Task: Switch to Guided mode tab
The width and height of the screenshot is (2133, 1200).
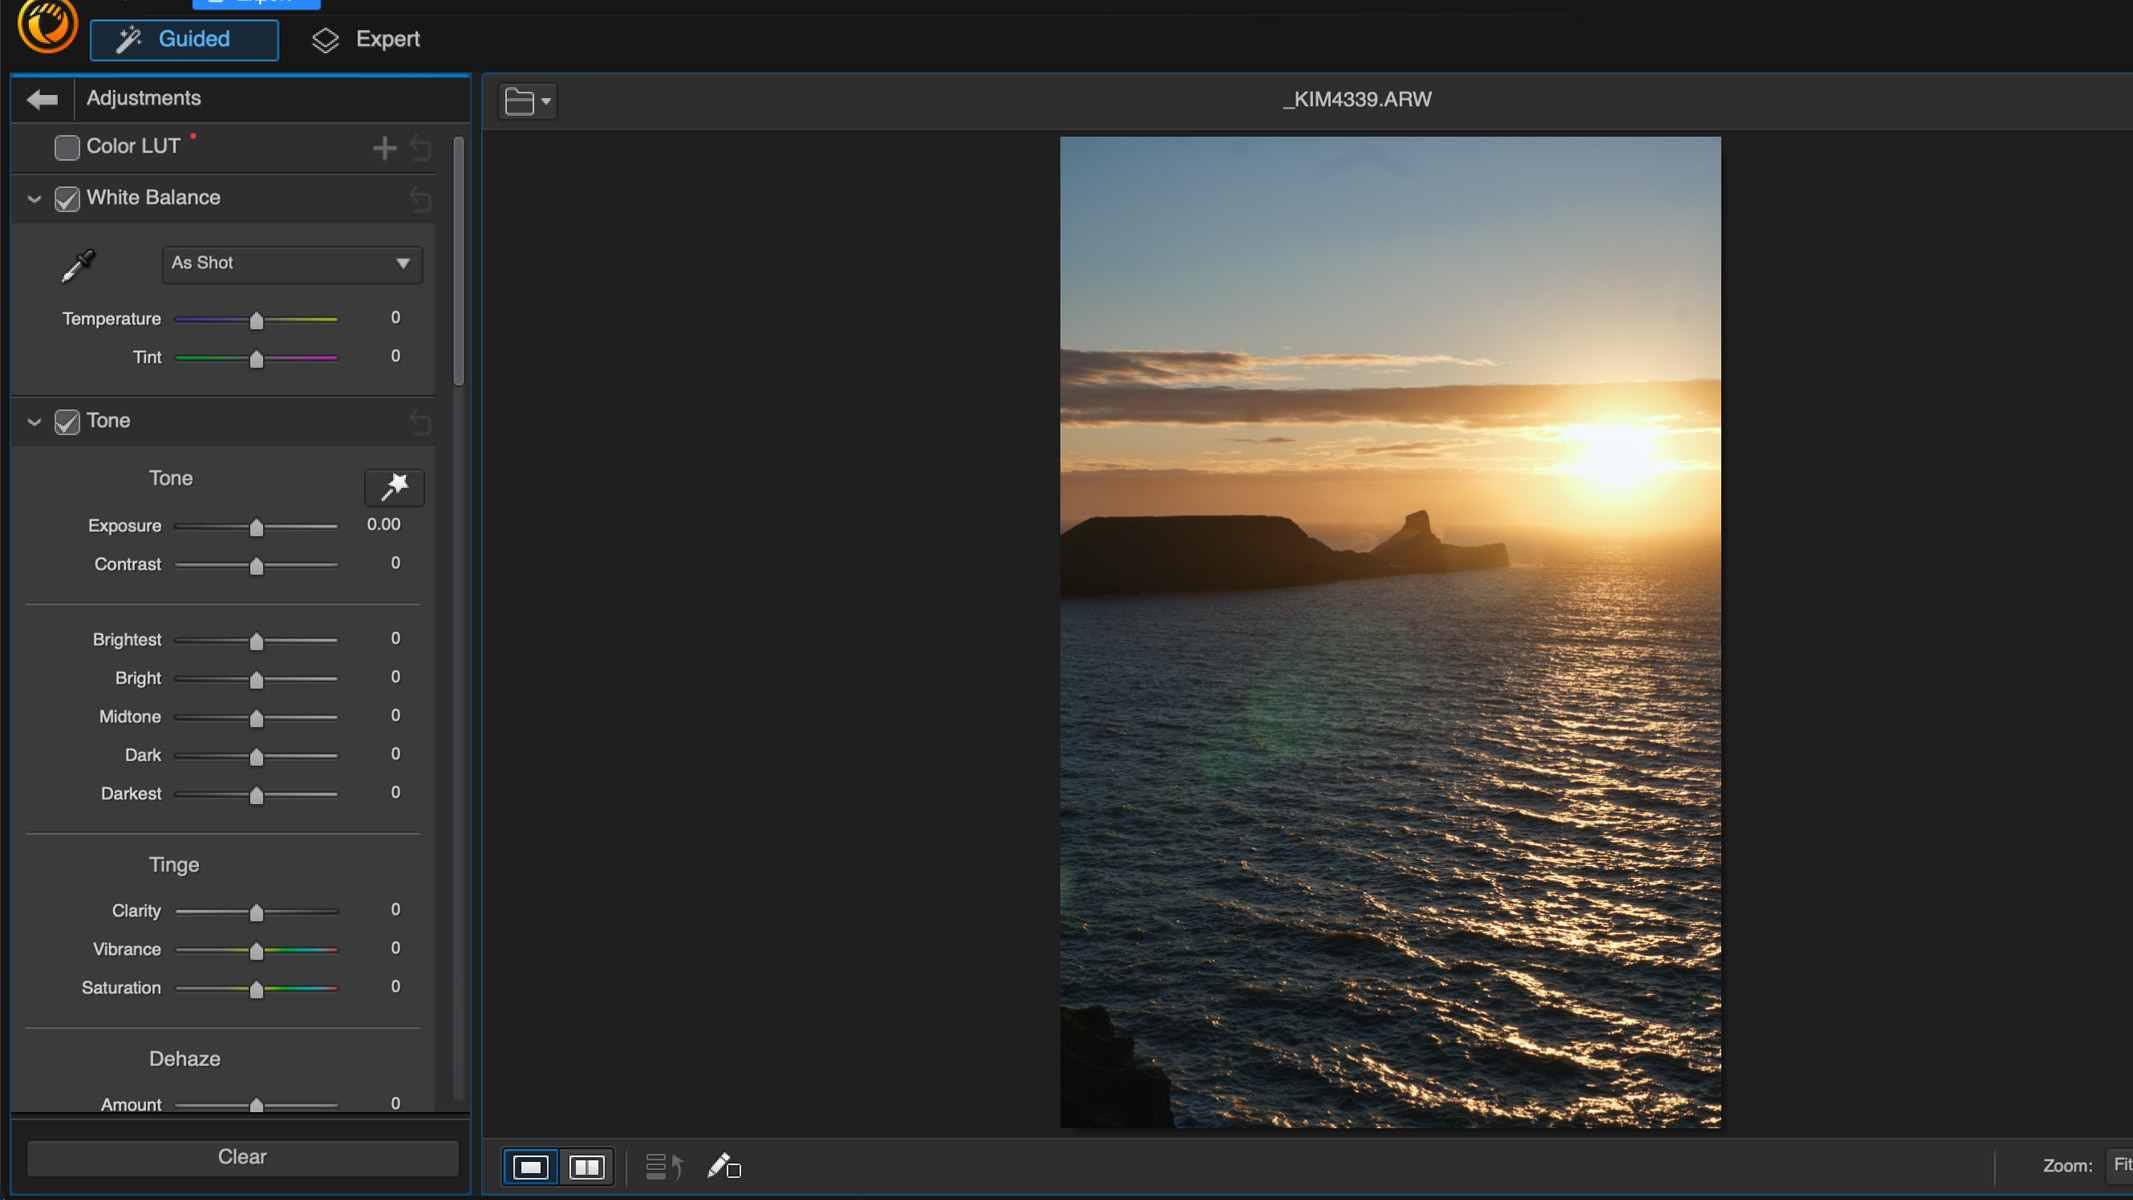Action: click(184, 40)
